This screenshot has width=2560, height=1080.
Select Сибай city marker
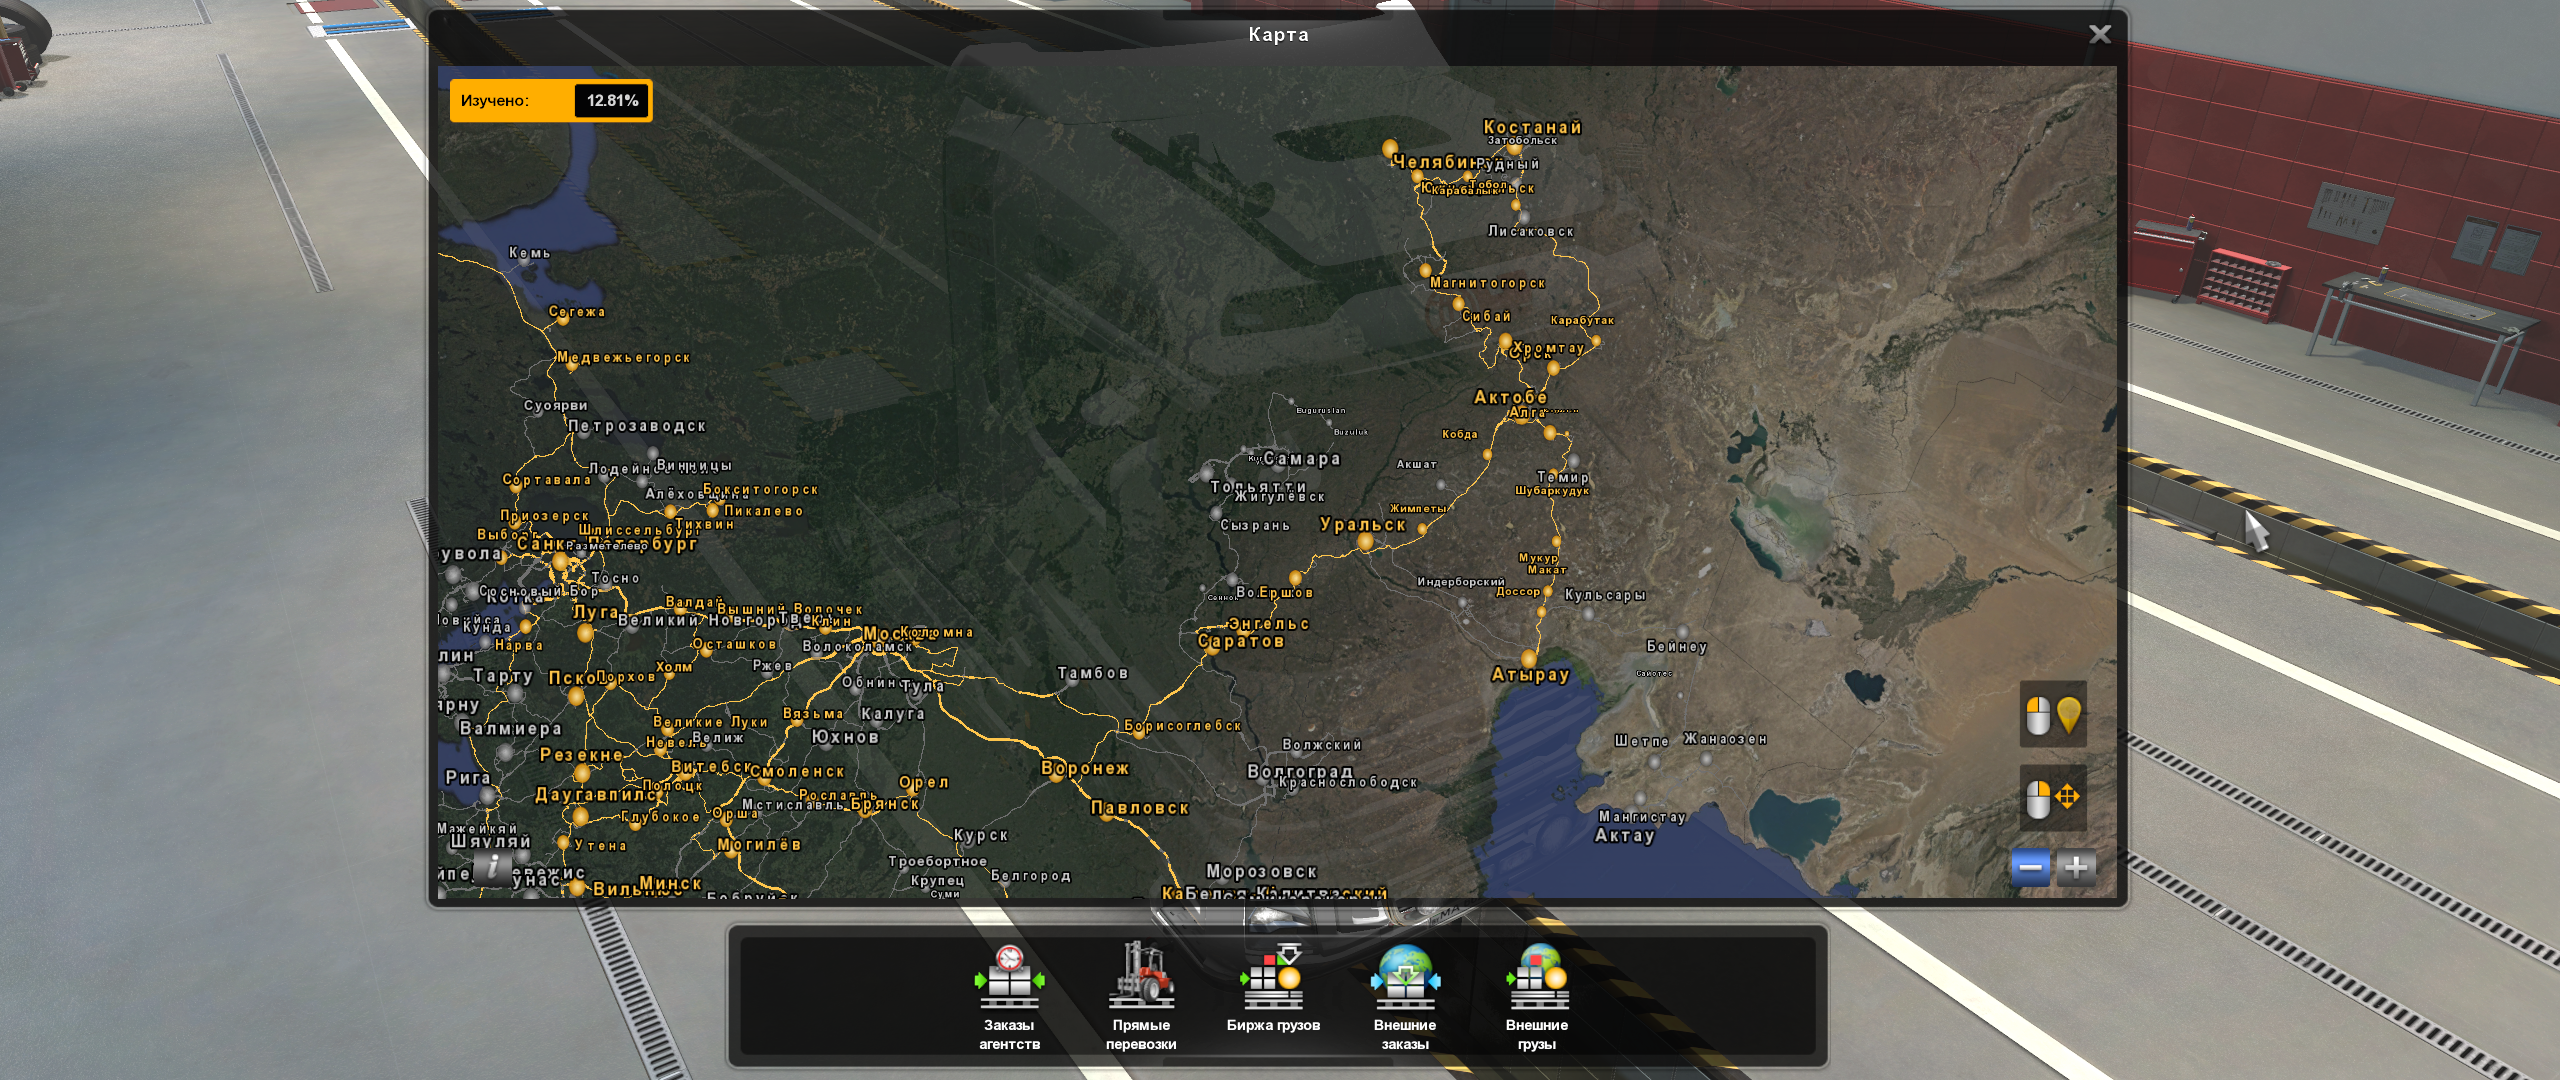1458,304
